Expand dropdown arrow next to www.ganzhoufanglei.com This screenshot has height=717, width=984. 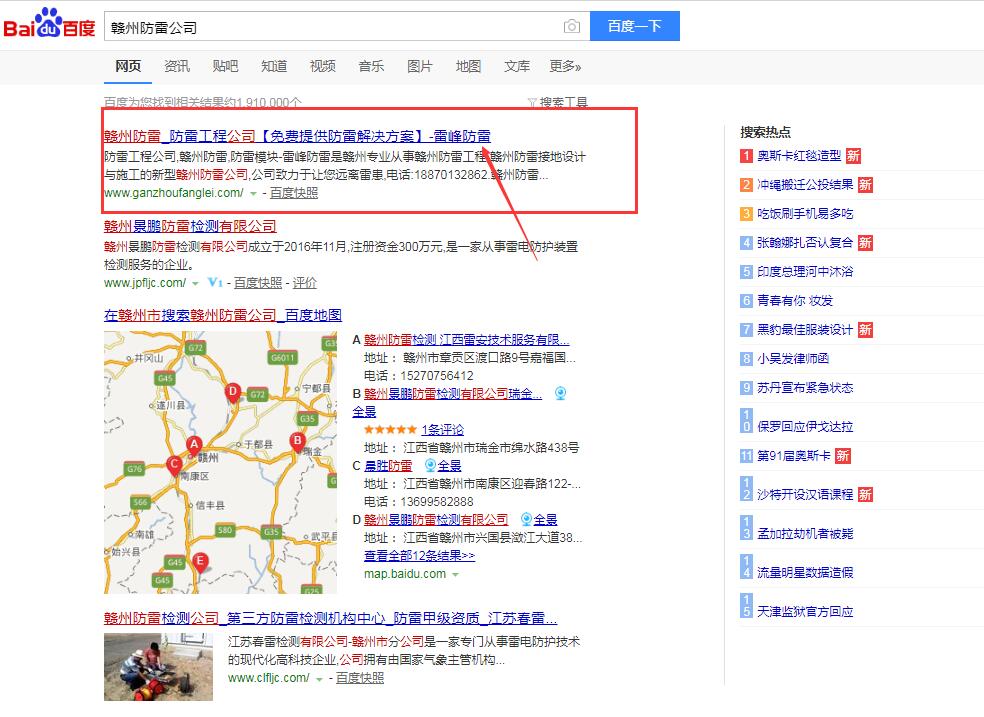click(253, 193)
